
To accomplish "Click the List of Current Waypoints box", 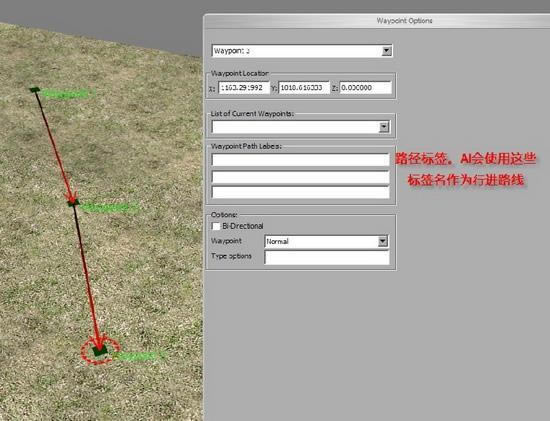I will pos(301,127).
